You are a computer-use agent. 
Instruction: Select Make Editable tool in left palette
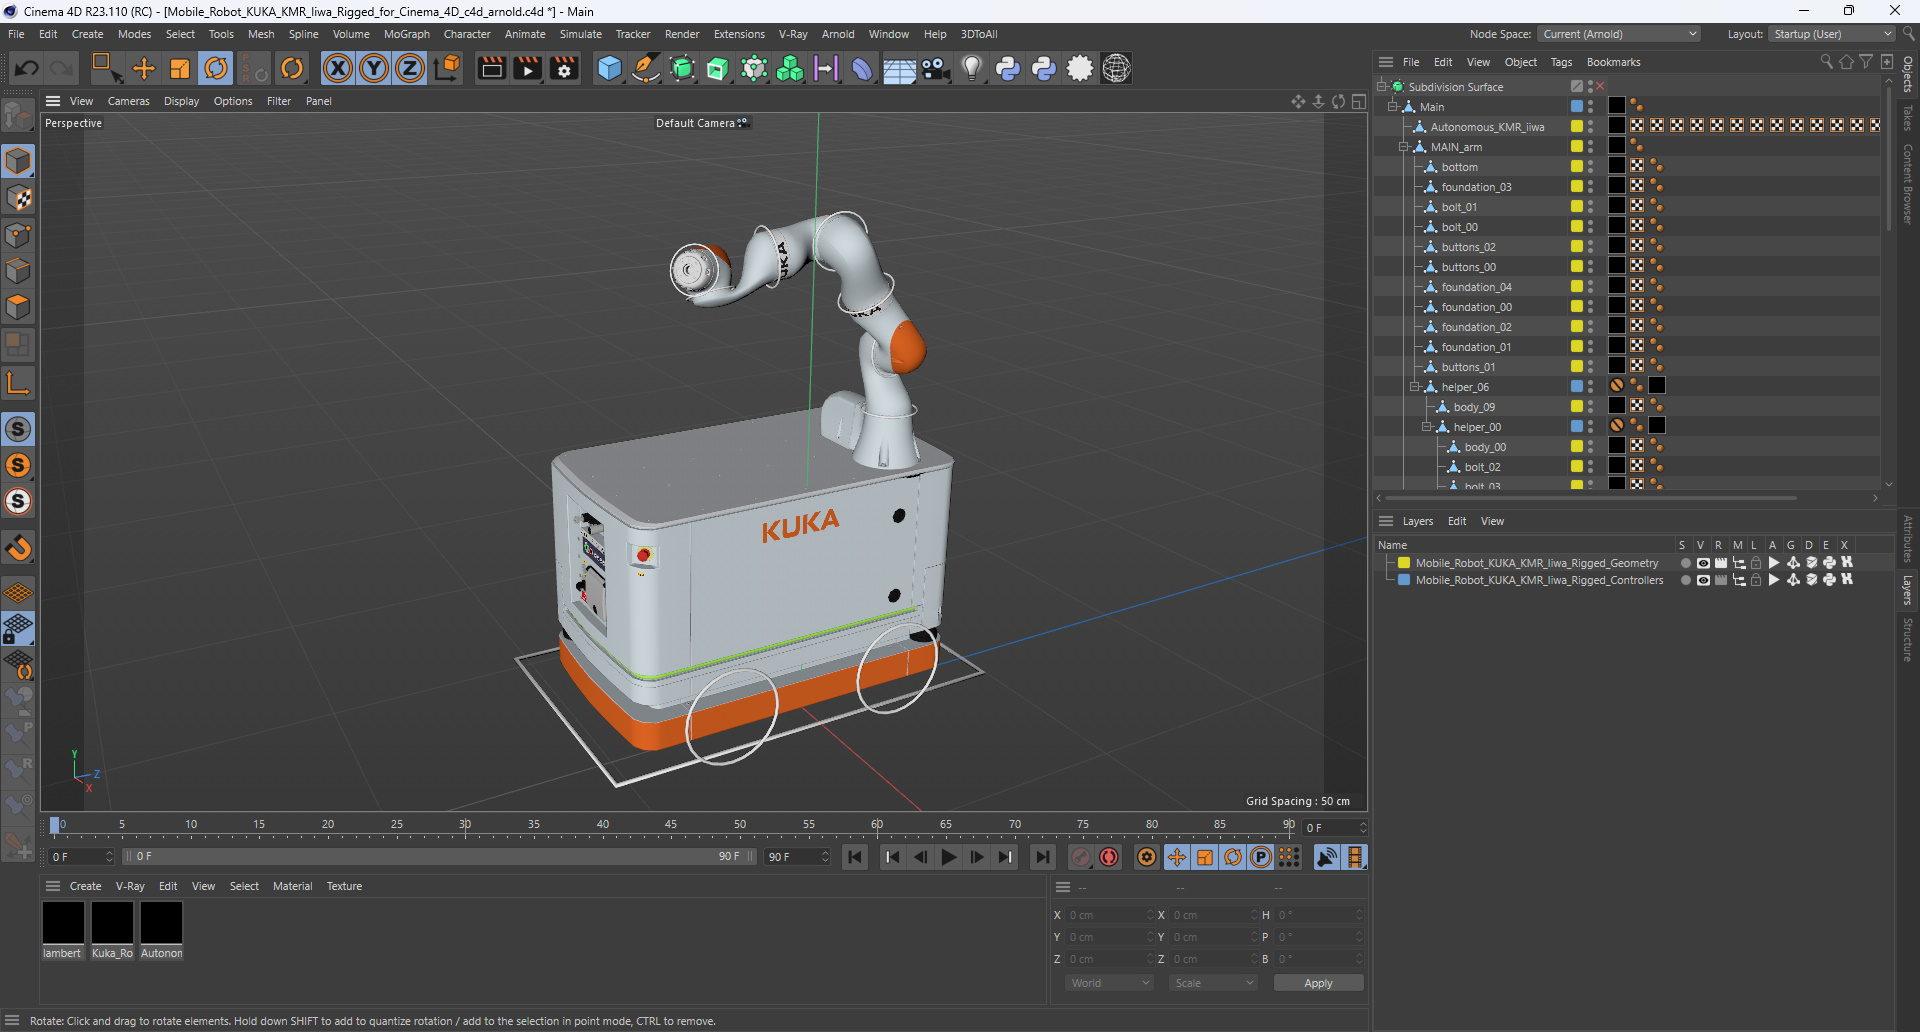point(18,116)
